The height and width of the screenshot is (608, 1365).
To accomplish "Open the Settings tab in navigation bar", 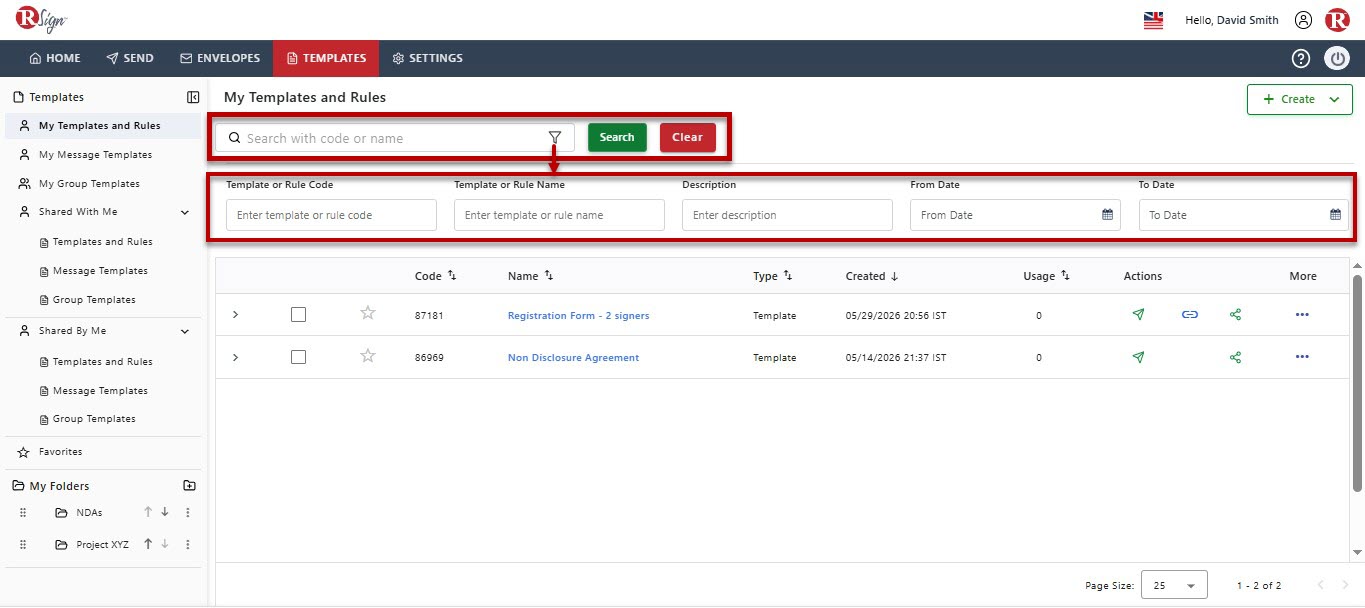I will pos(428,58).
